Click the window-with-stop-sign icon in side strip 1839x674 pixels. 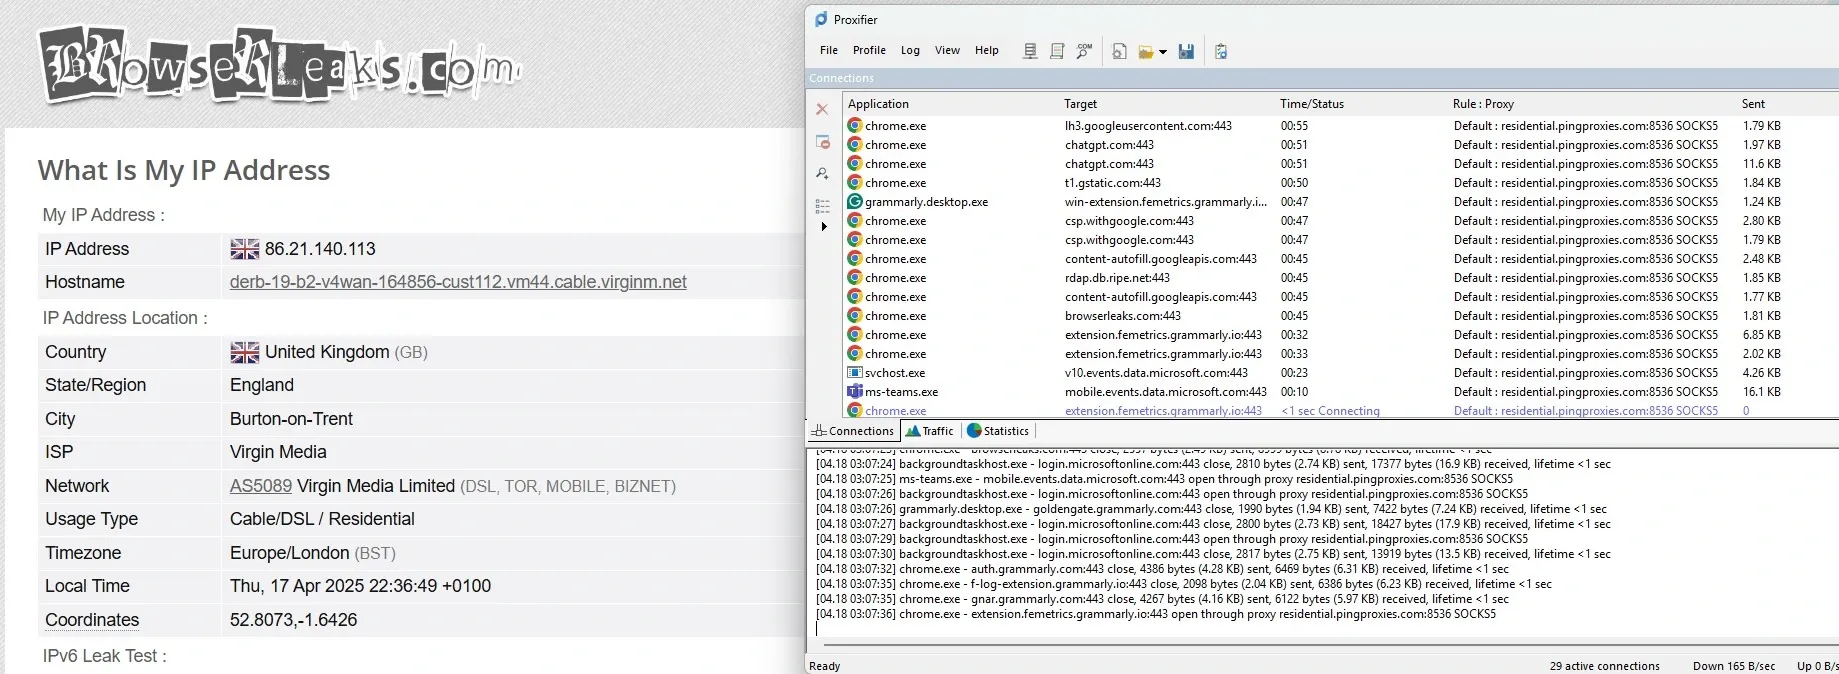click(x=823, y=142)
